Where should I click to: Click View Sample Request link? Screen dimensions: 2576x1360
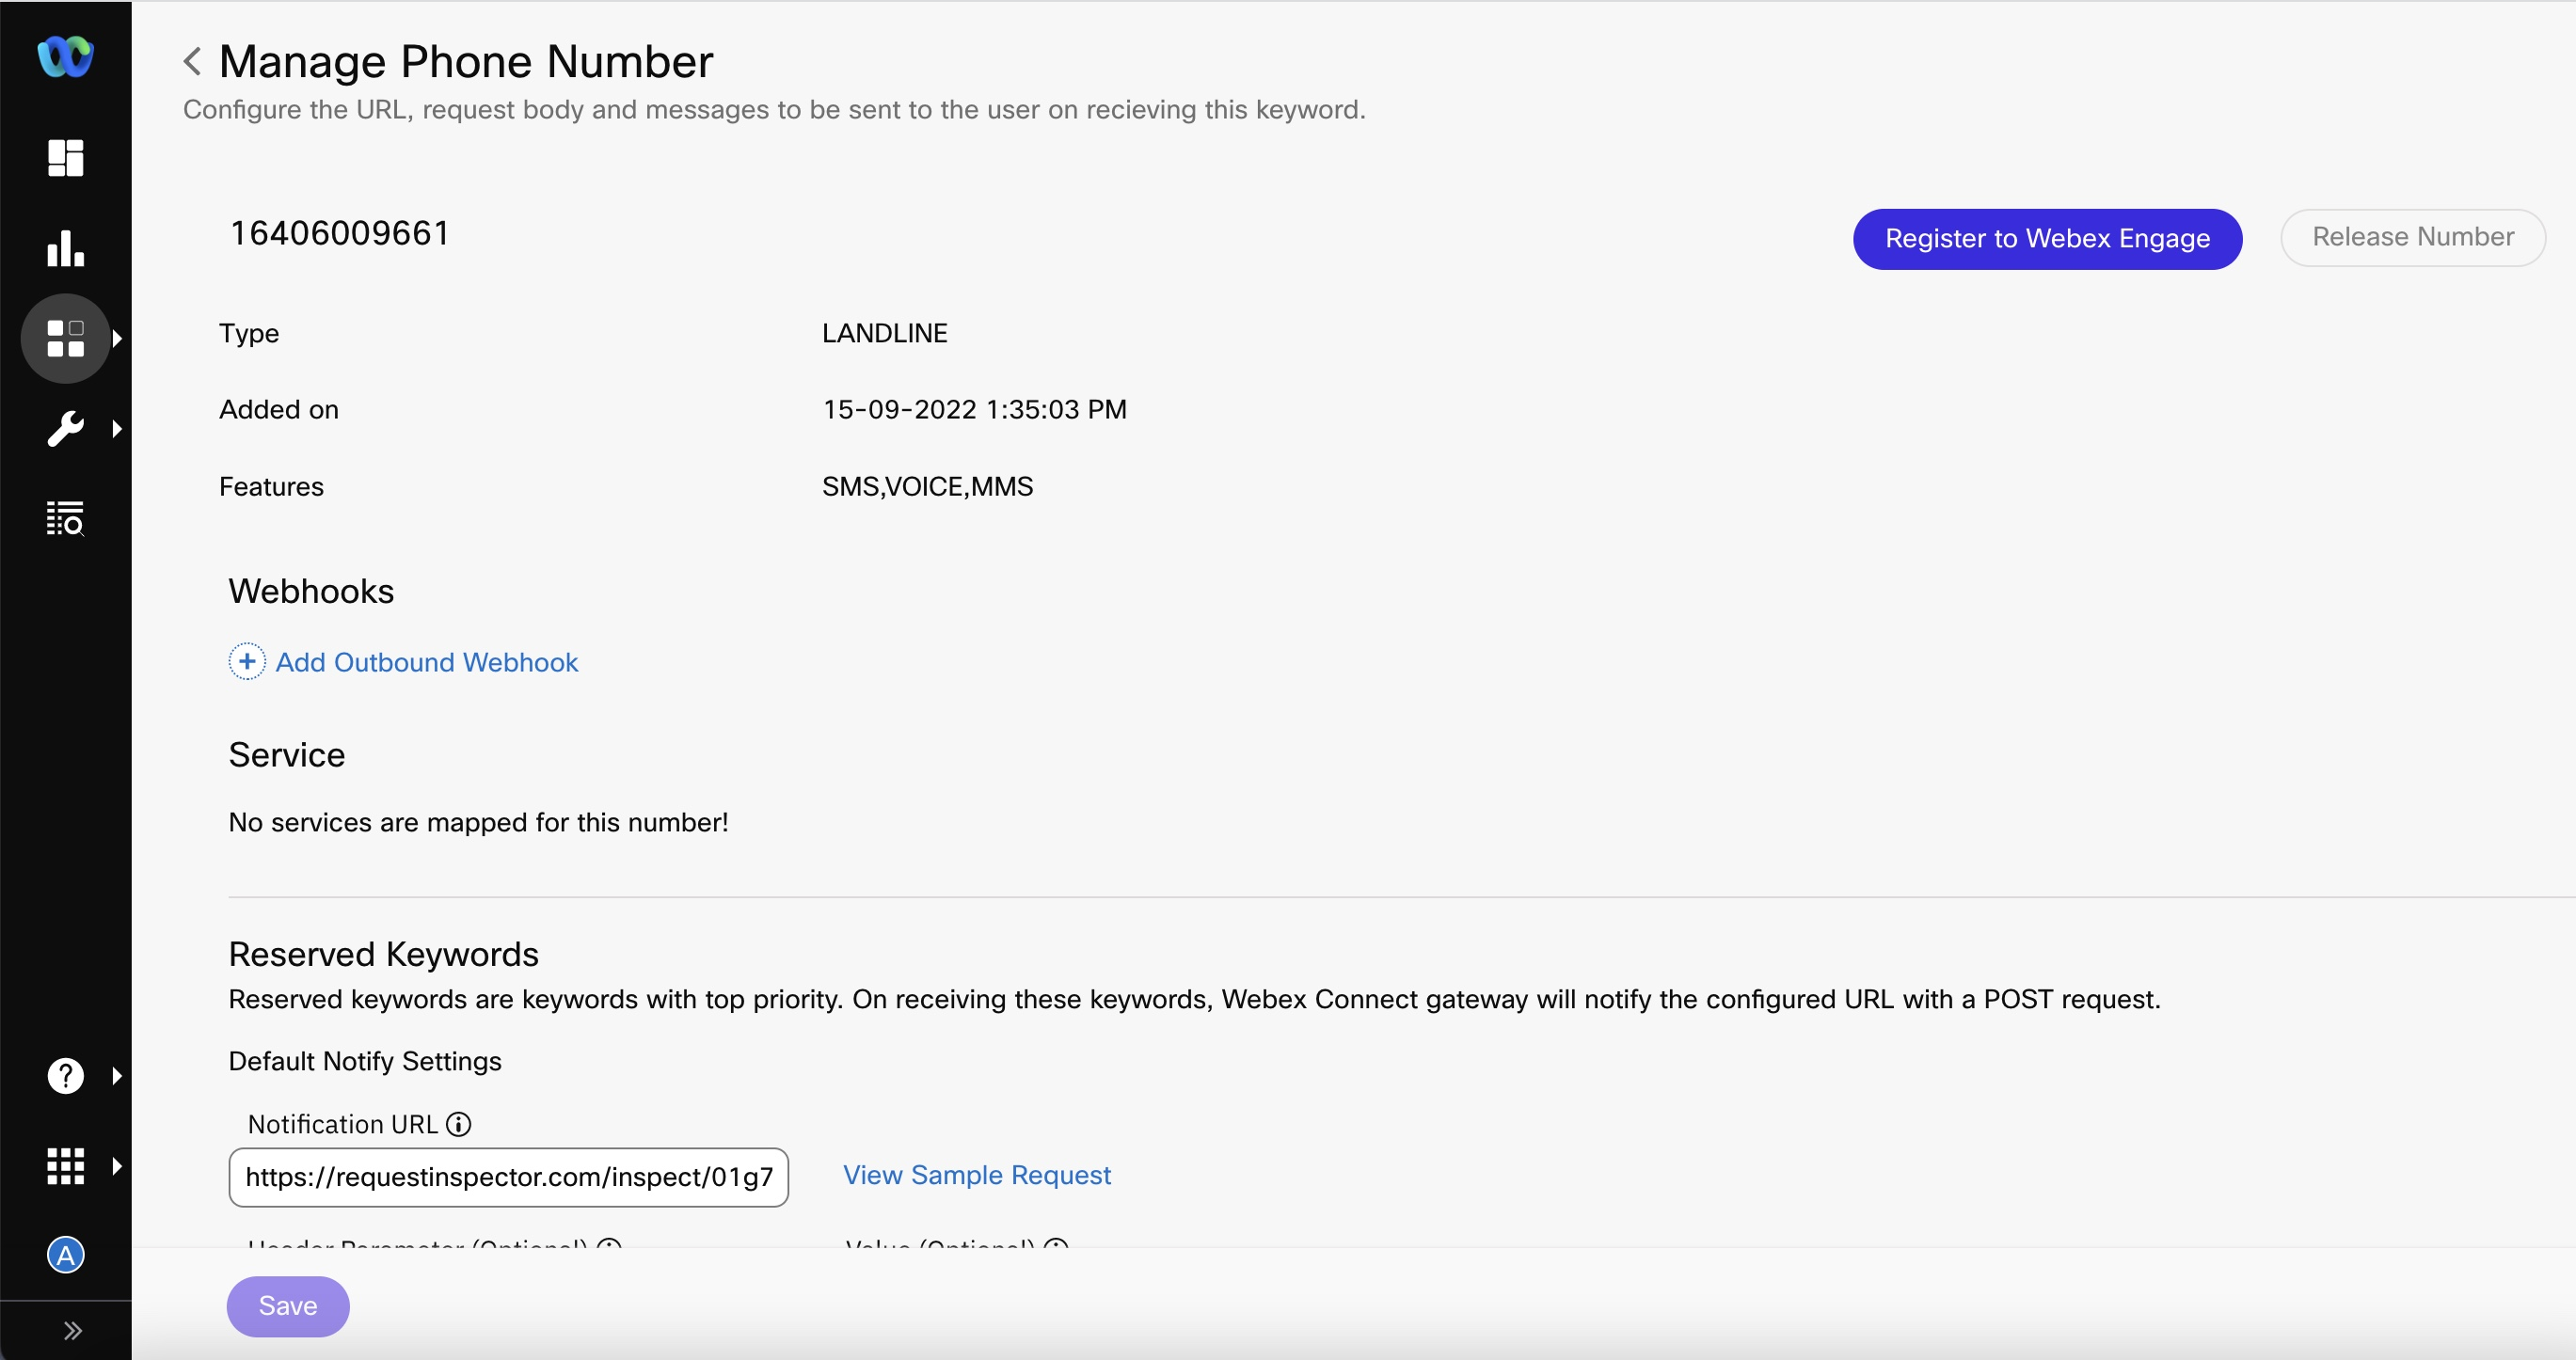pos(978,1175)
